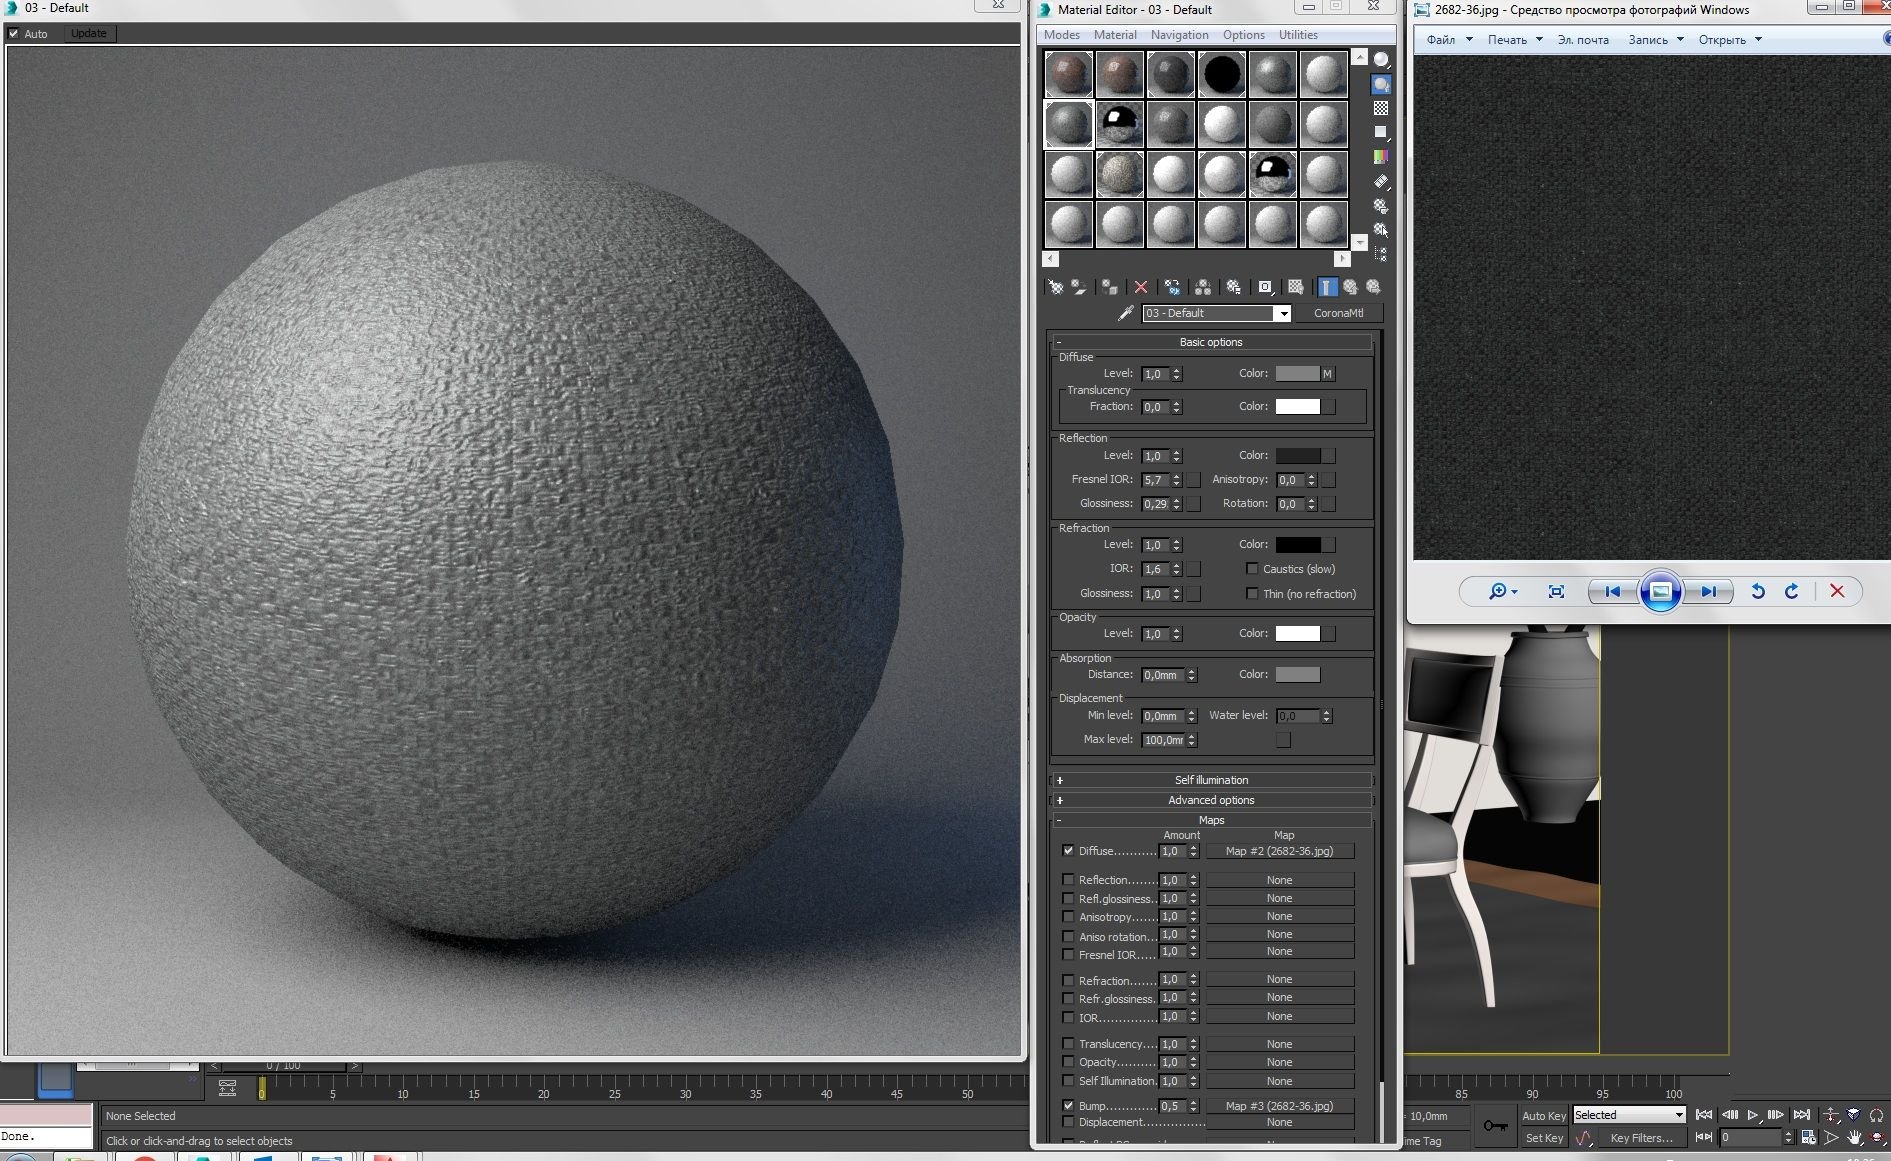Image resolution: width=1891 pixels, height=1161 pixels.
Task: Pick material from object with eyedropper
Action: (1126, 313)
